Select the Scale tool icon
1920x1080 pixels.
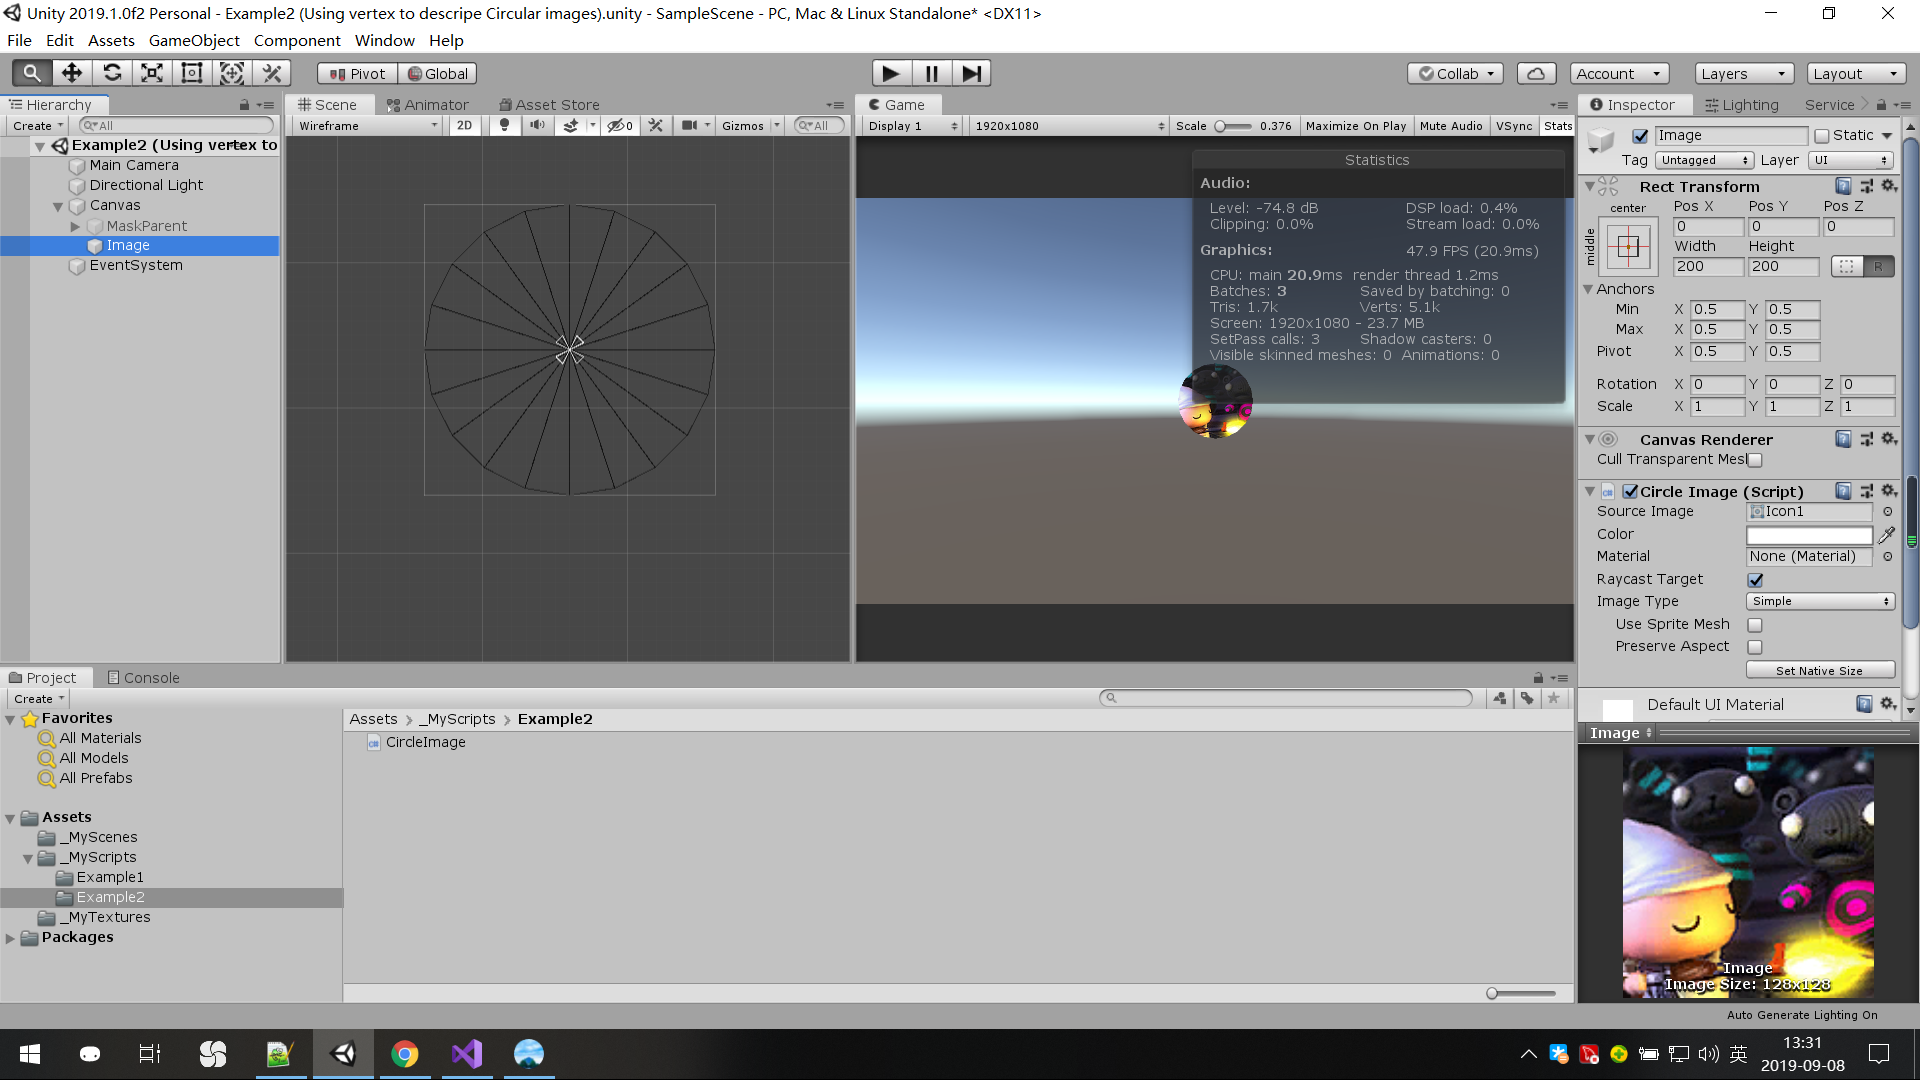[152, 73]
